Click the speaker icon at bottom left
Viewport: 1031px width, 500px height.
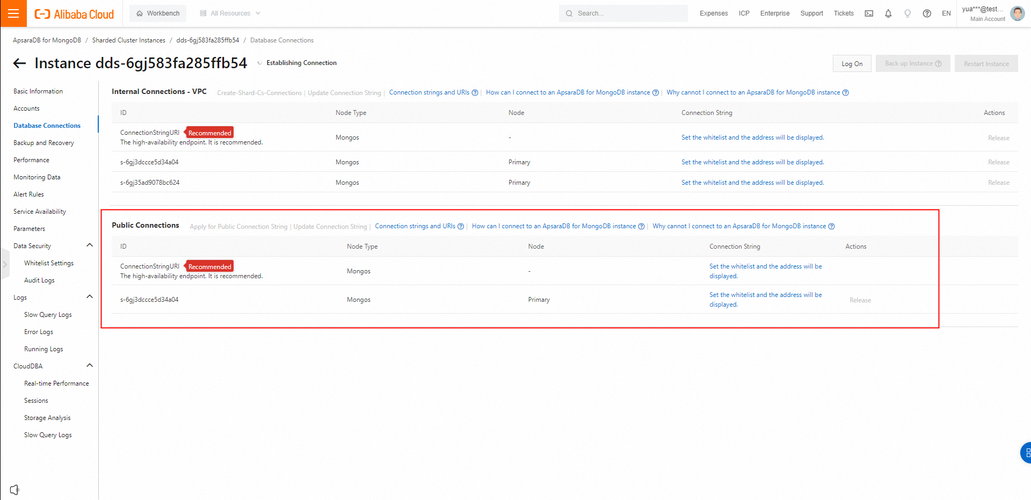pyautogui.click(x=14, y=489)
